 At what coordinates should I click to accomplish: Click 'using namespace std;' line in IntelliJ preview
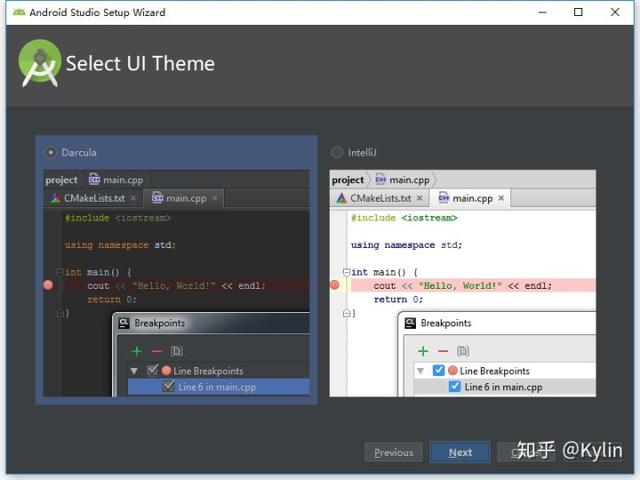(406, 245)
